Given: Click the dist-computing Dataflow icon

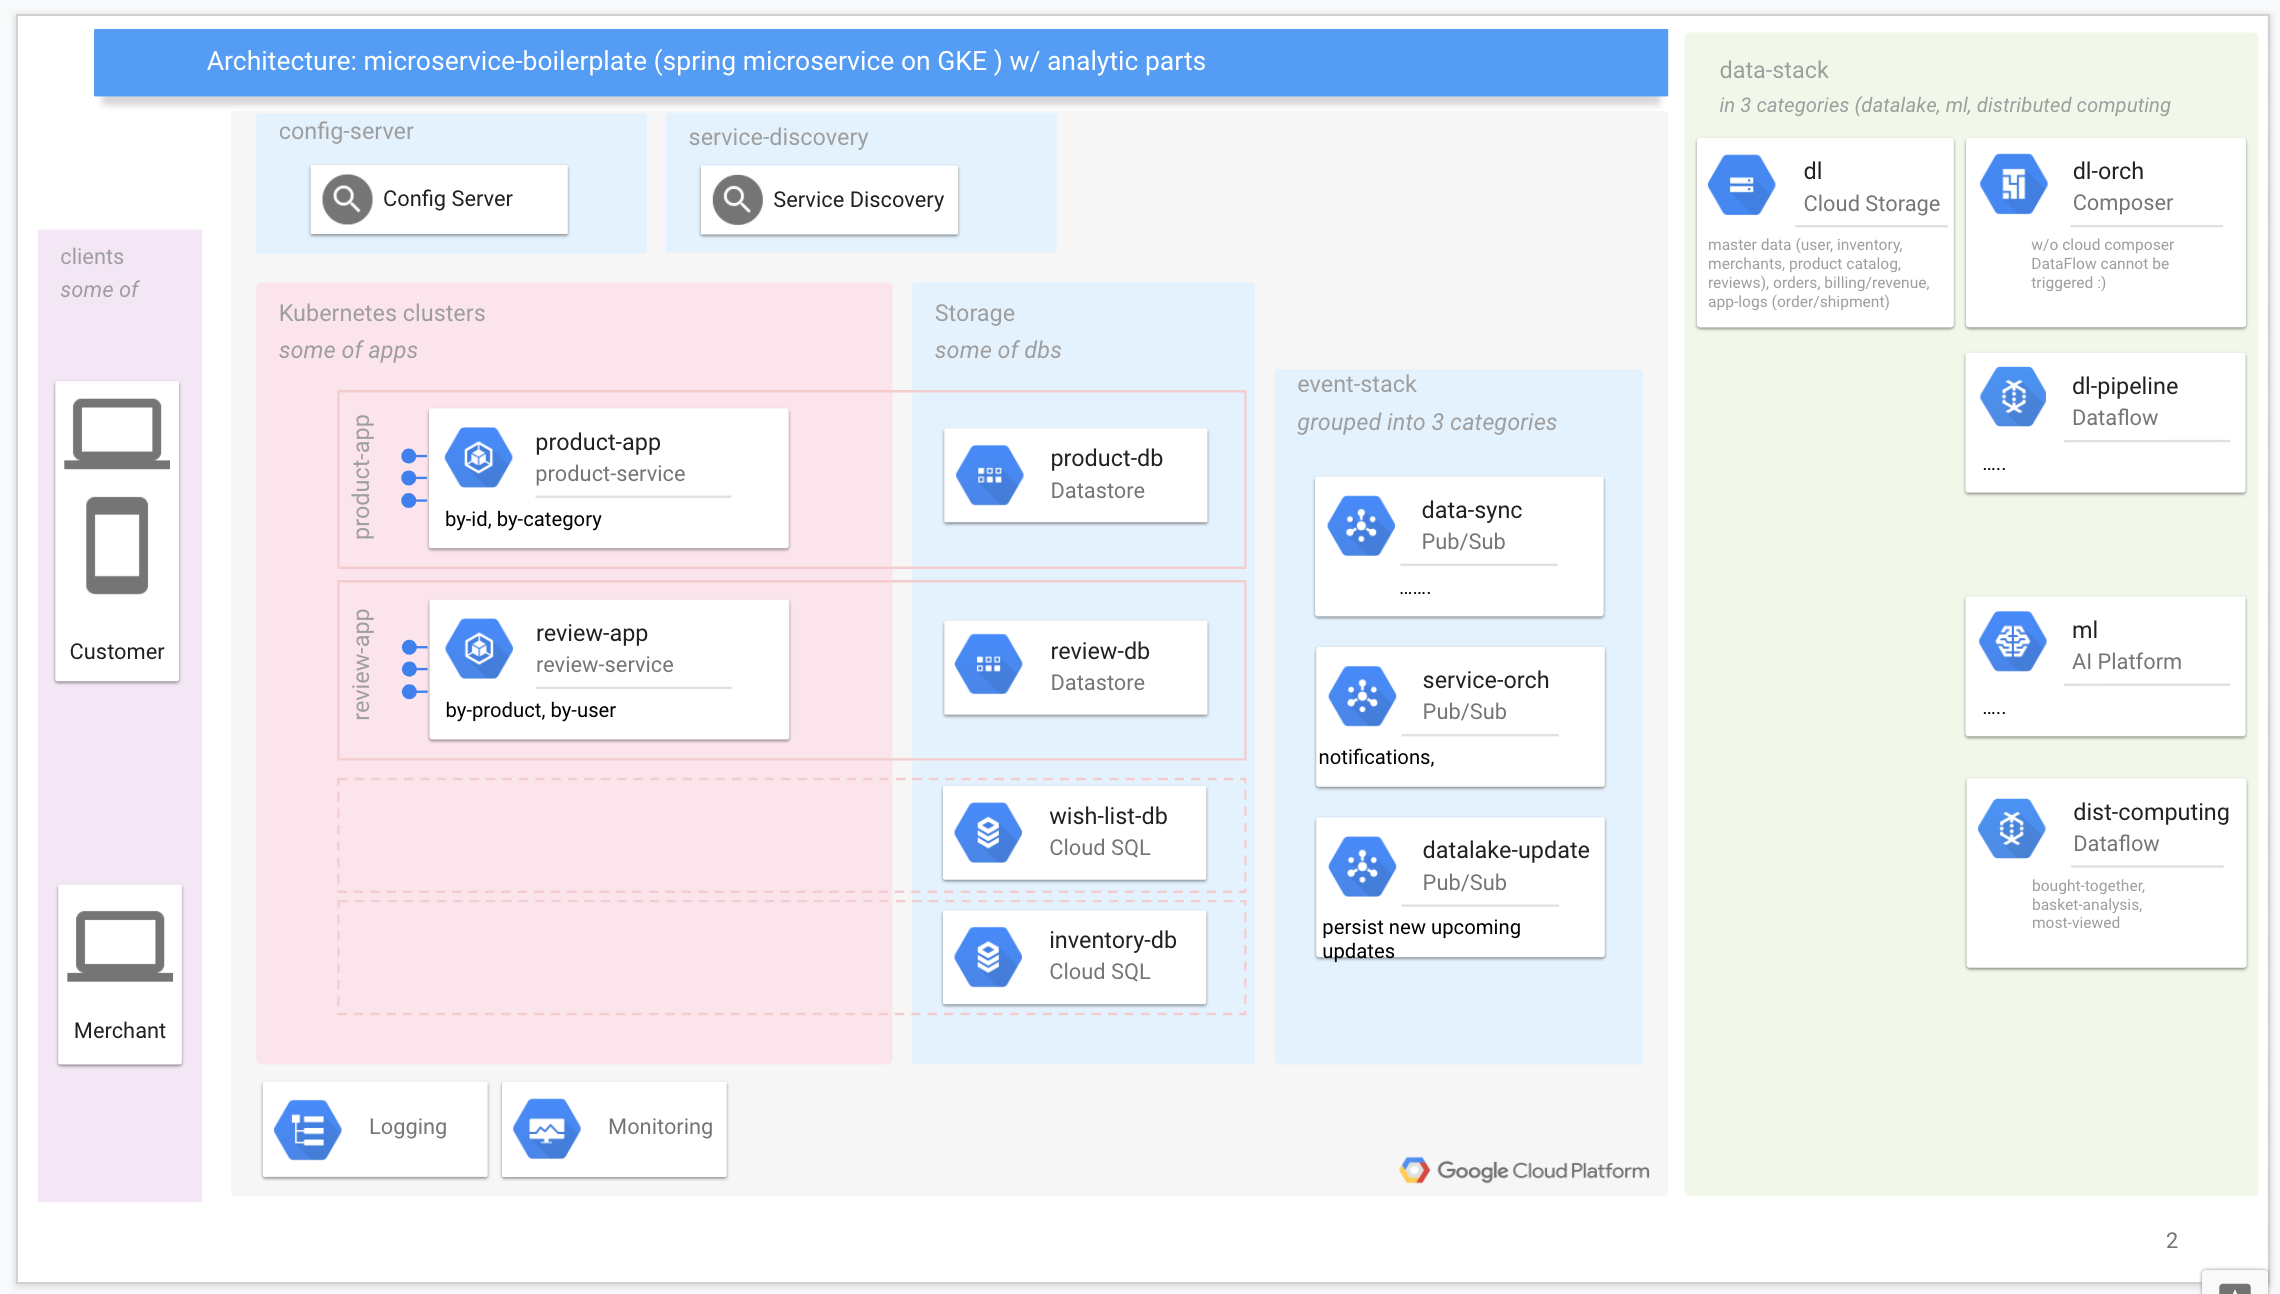Looking at the screenshot, I should pos(2012,828).
